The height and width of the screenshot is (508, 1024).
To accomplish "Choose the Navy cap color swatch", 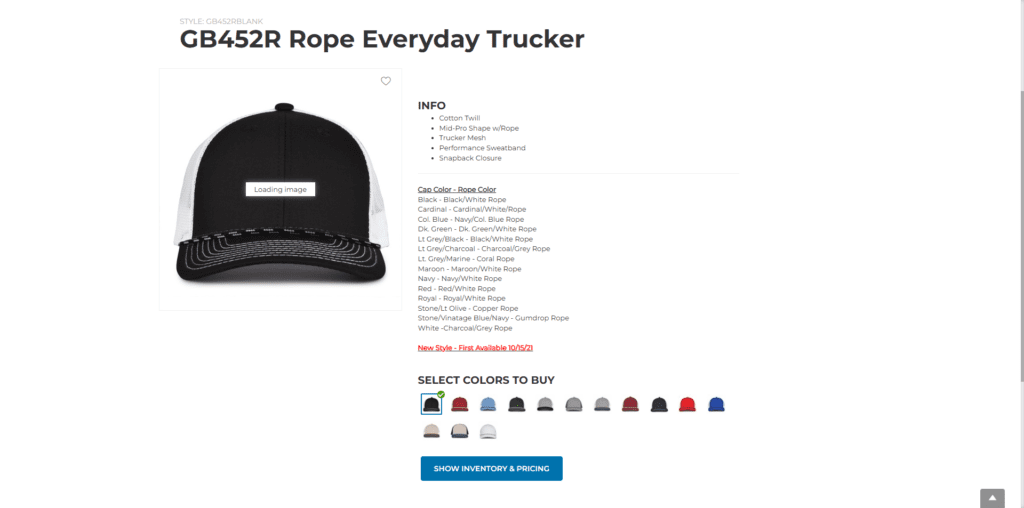I will (x=659, y=404).
